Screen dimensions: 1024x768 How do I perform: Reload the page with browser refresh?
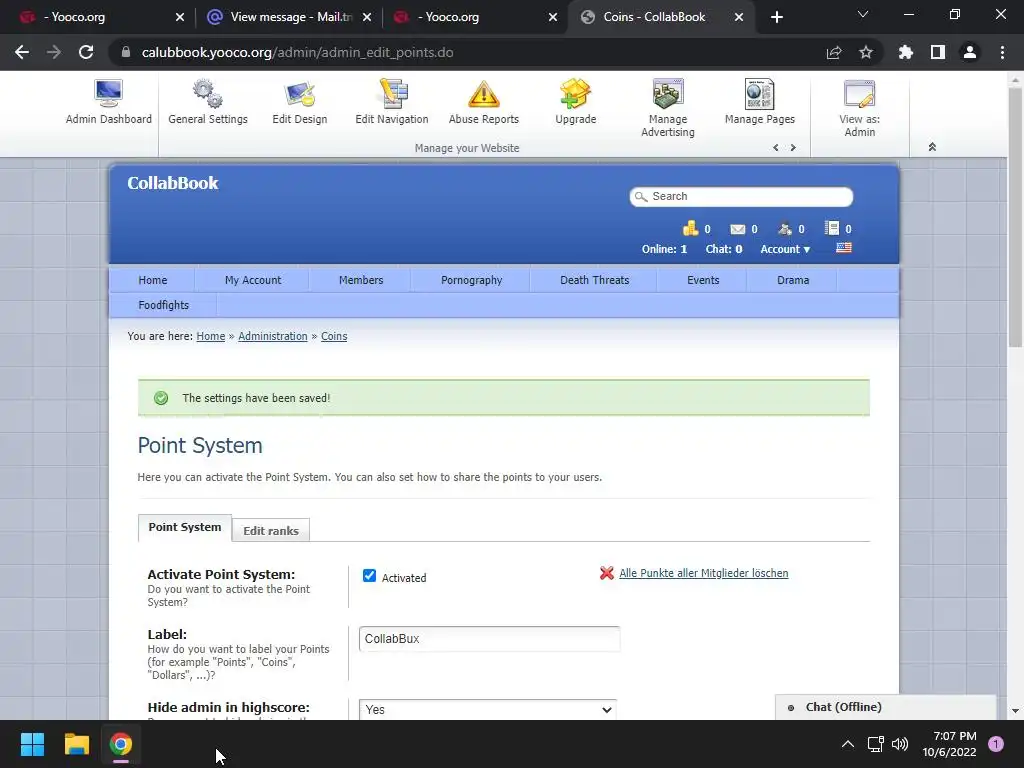pos(86,52)
